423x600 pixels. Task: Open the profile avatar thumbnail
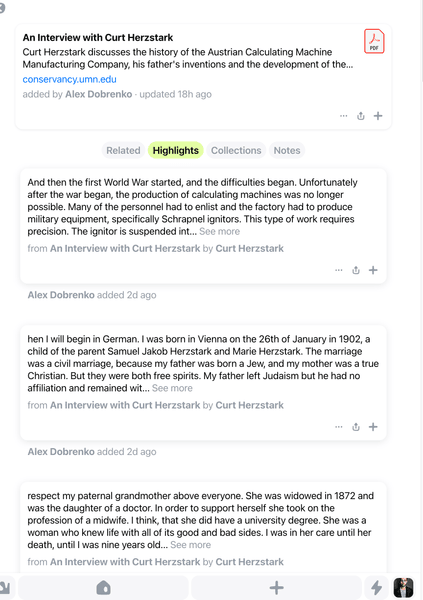coord(403,587)
